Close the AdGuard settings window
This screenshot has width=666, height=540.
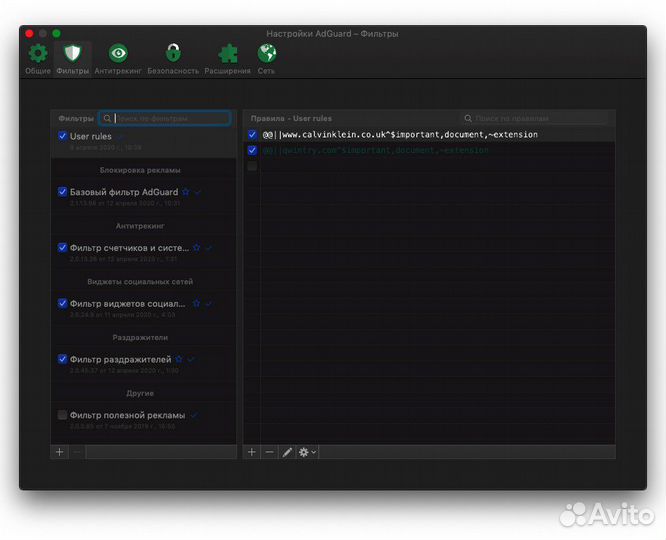[x=29, y=34]
